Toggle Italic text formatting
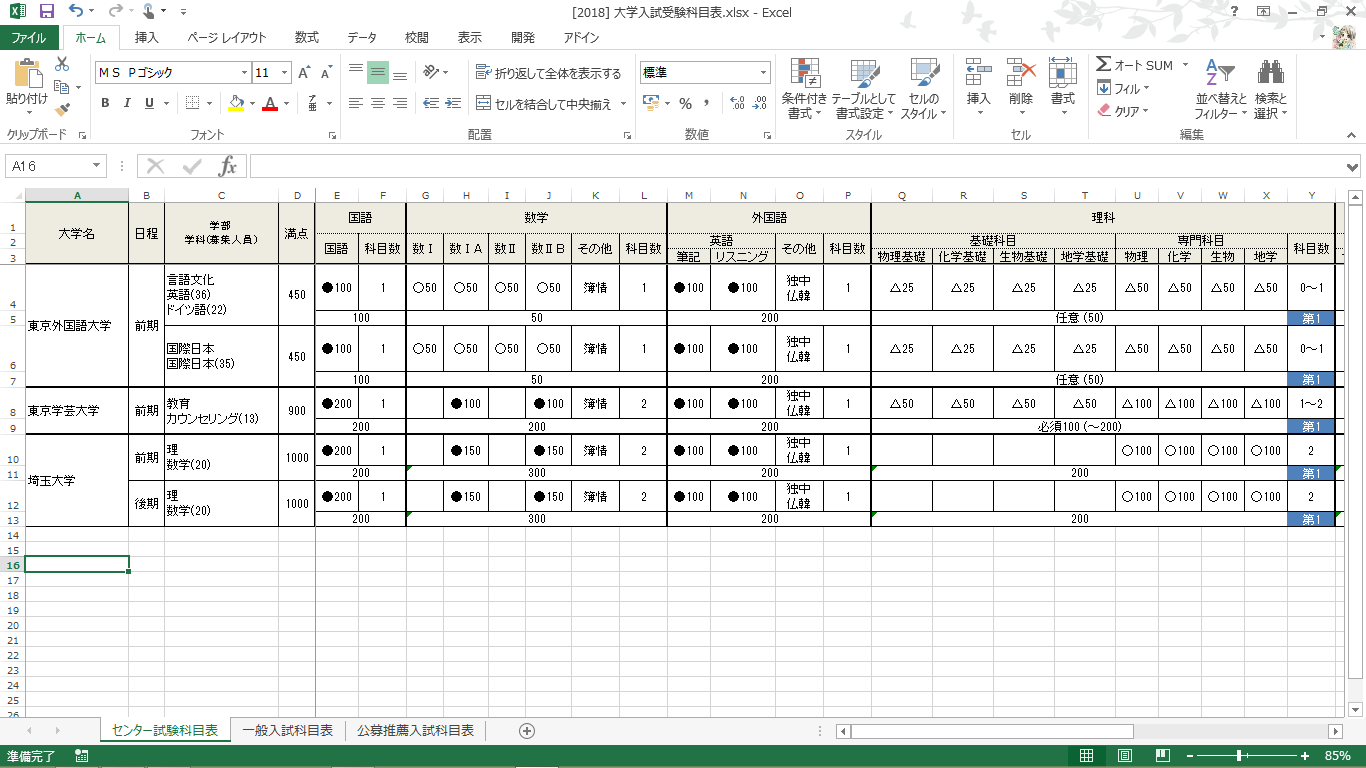 127,103
